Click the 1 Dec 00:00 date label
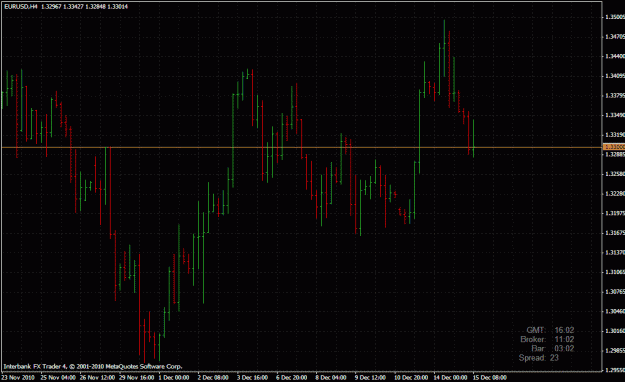 point(174,377)
